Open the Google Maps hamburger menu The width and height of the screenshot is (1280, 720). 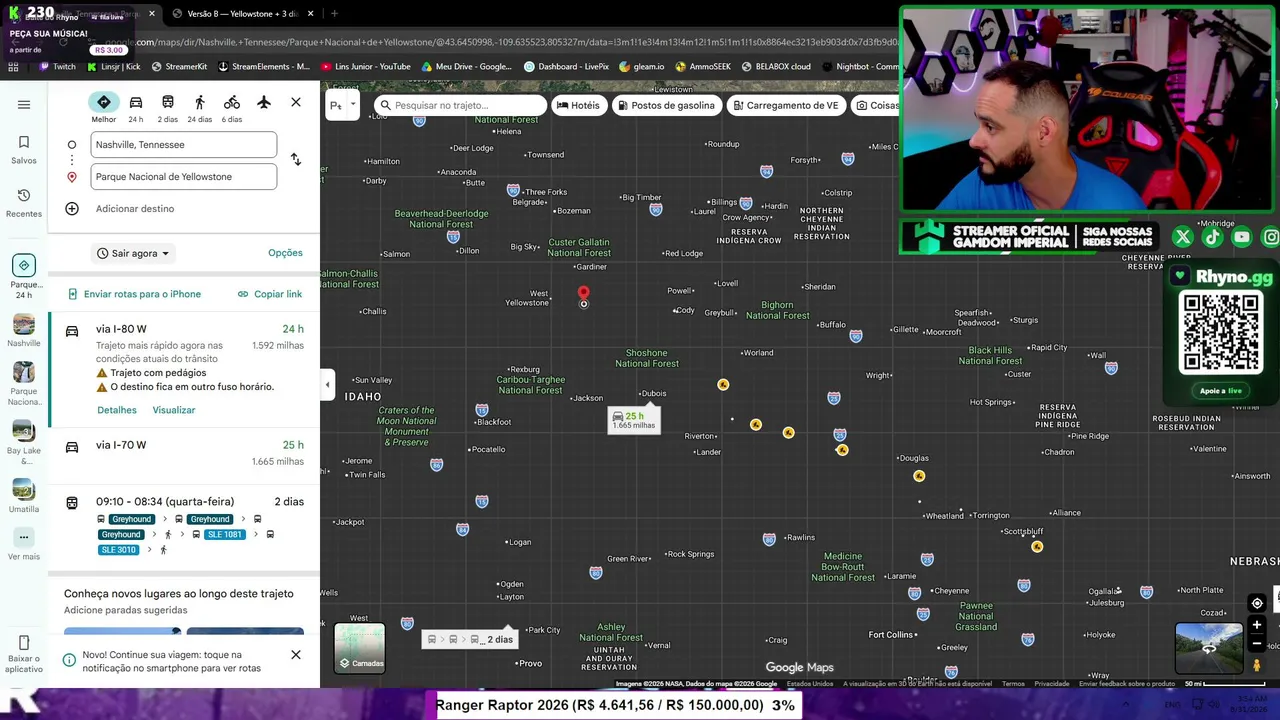pos(24,104)
